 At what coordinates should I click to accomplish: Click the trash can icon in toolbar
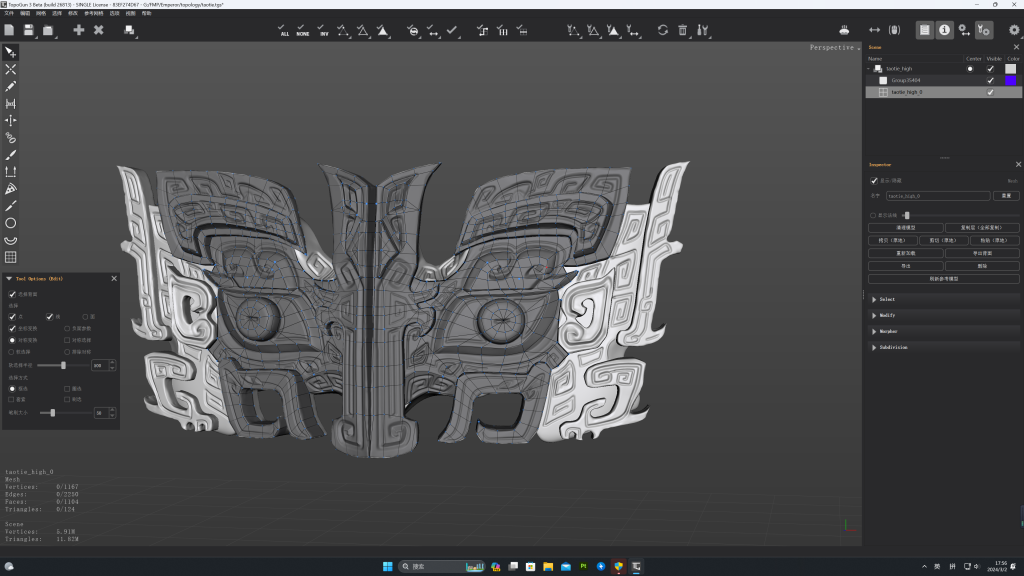coord(682,30)
